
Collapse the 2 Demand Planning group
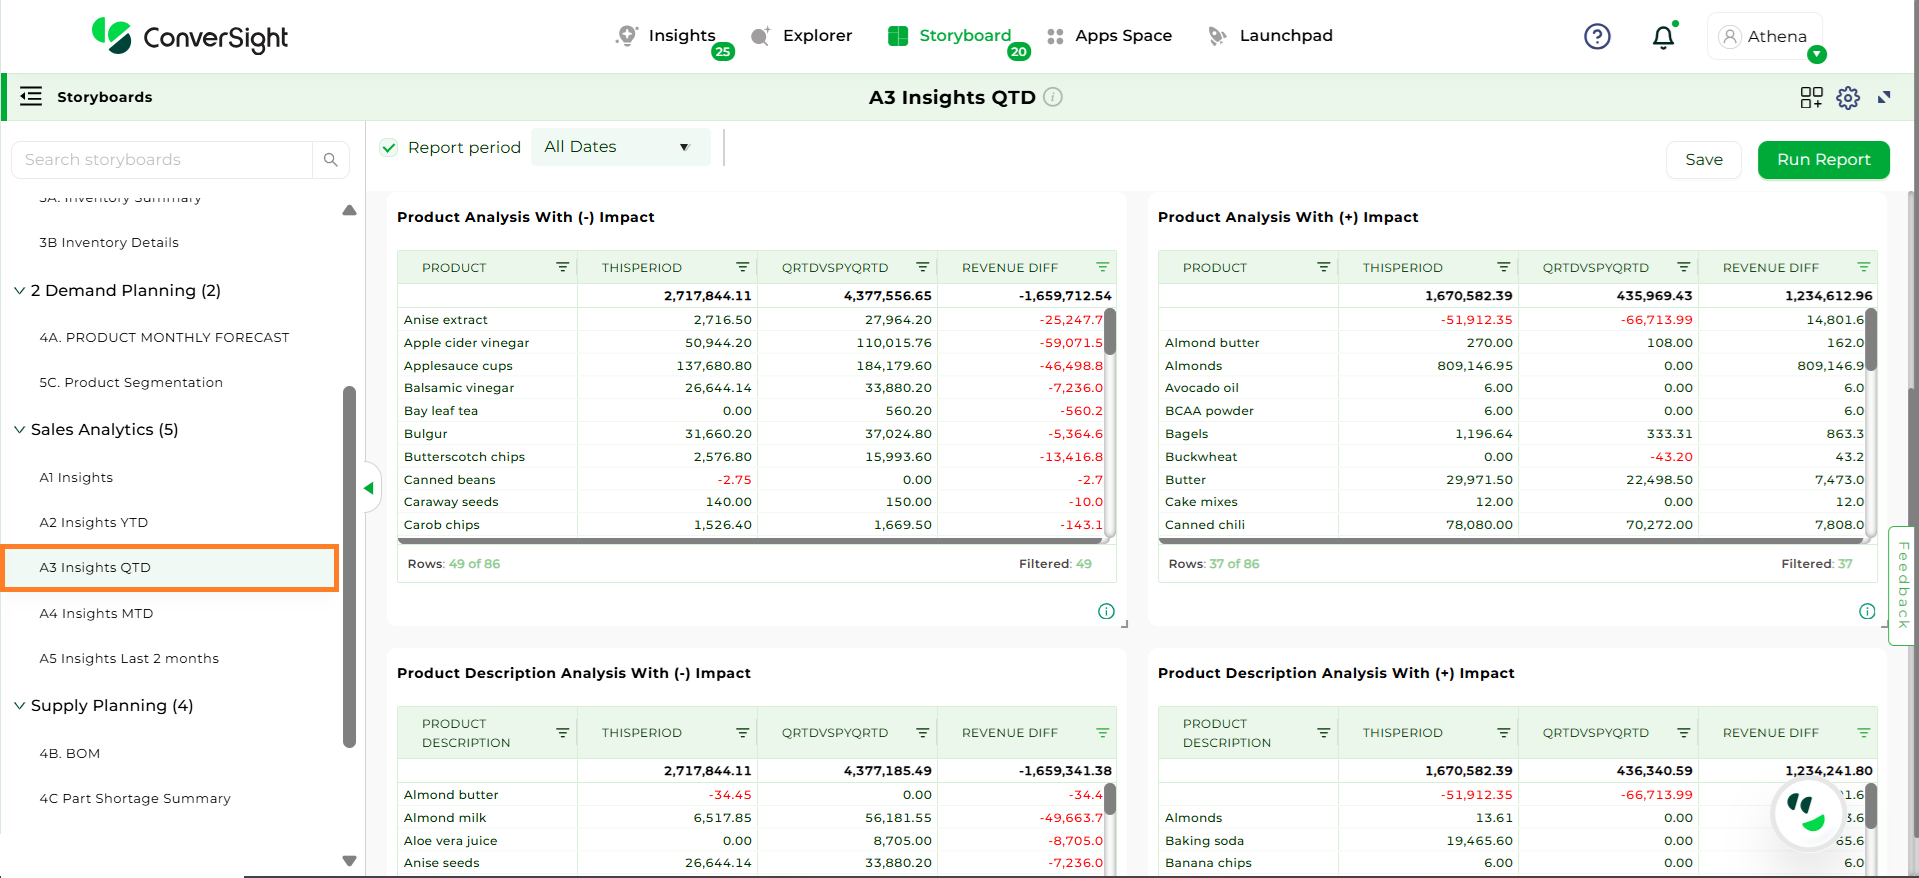coord(19,290)
